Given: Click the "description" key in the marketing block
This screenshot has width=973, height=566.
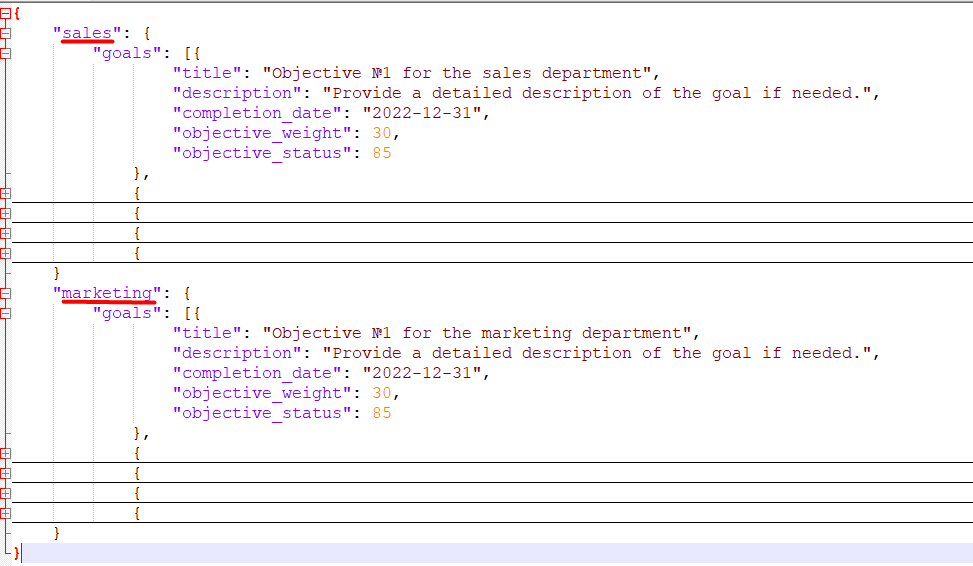Looking at the screenshot, I should 237,353.
